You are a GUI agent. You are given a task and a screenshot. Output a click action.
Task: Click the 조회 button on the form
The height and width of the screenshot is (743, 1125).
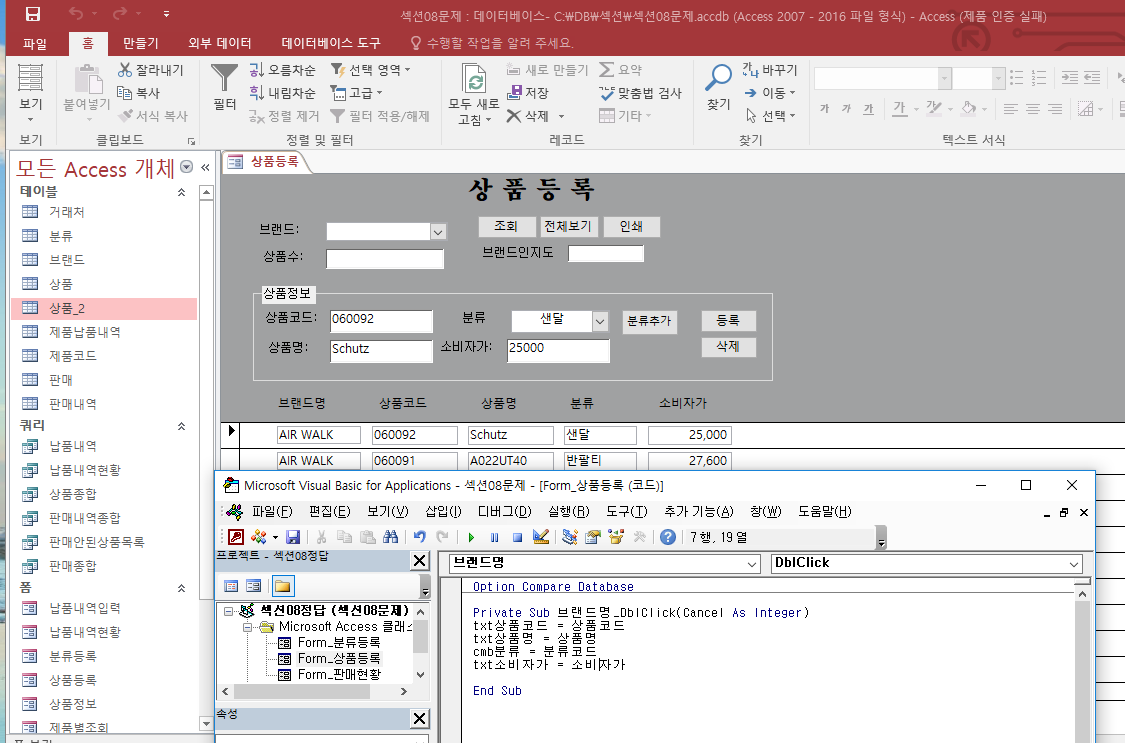506,227
